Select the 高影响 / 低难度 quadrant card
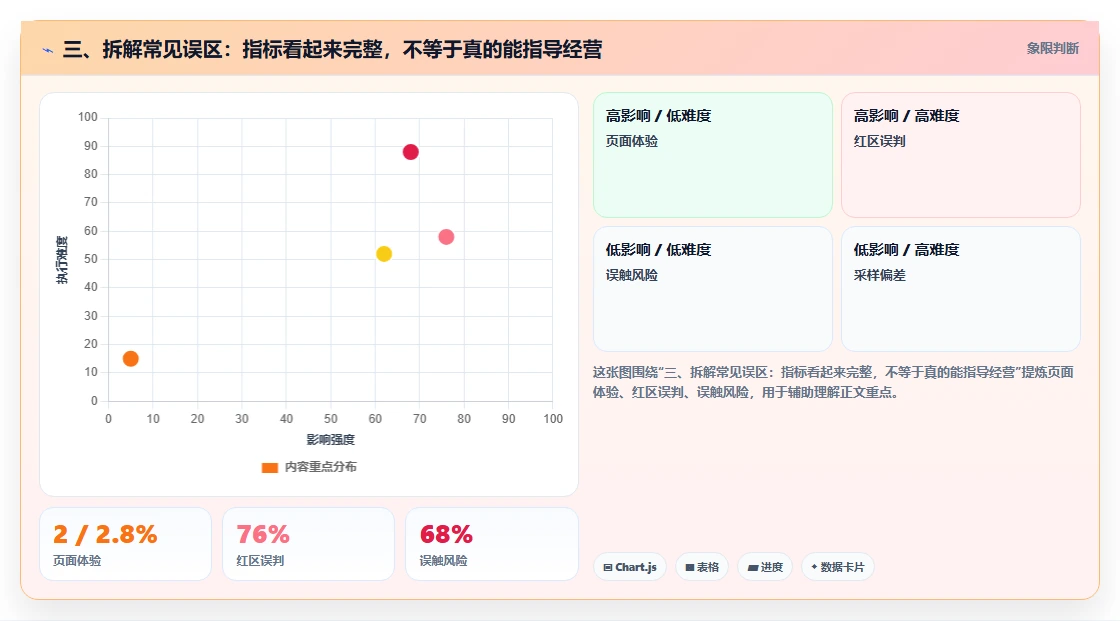The width and height of the screenshot is (1120, 621). tap(713, 155)
